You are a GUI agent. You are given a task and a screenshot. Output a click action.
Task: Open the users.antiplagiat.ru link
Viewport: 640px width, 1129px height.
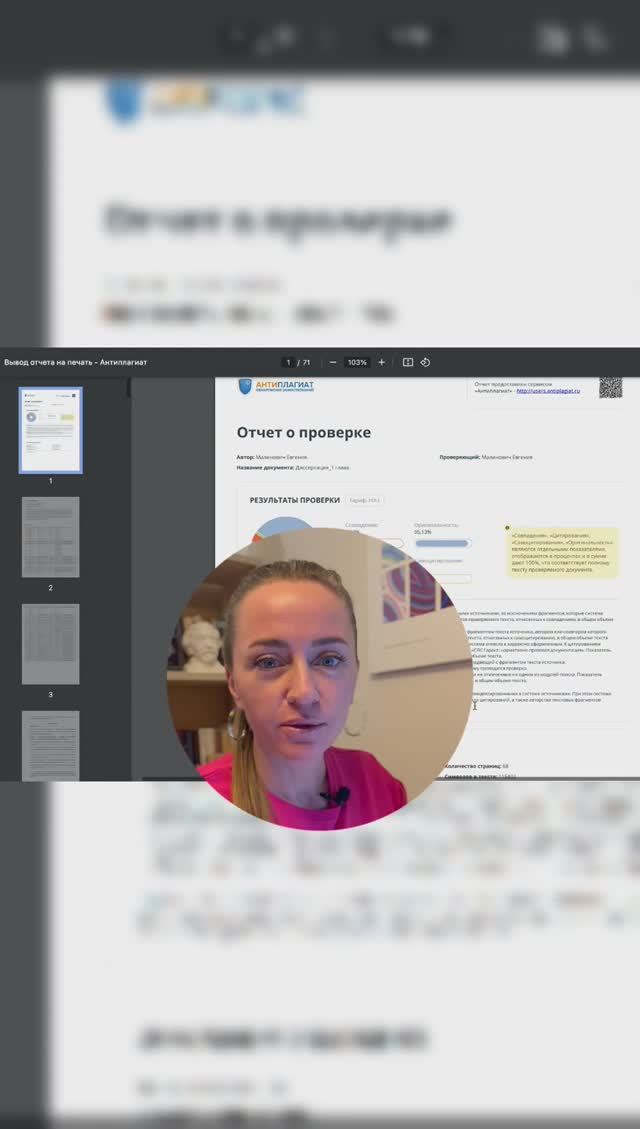click(548, 390)
